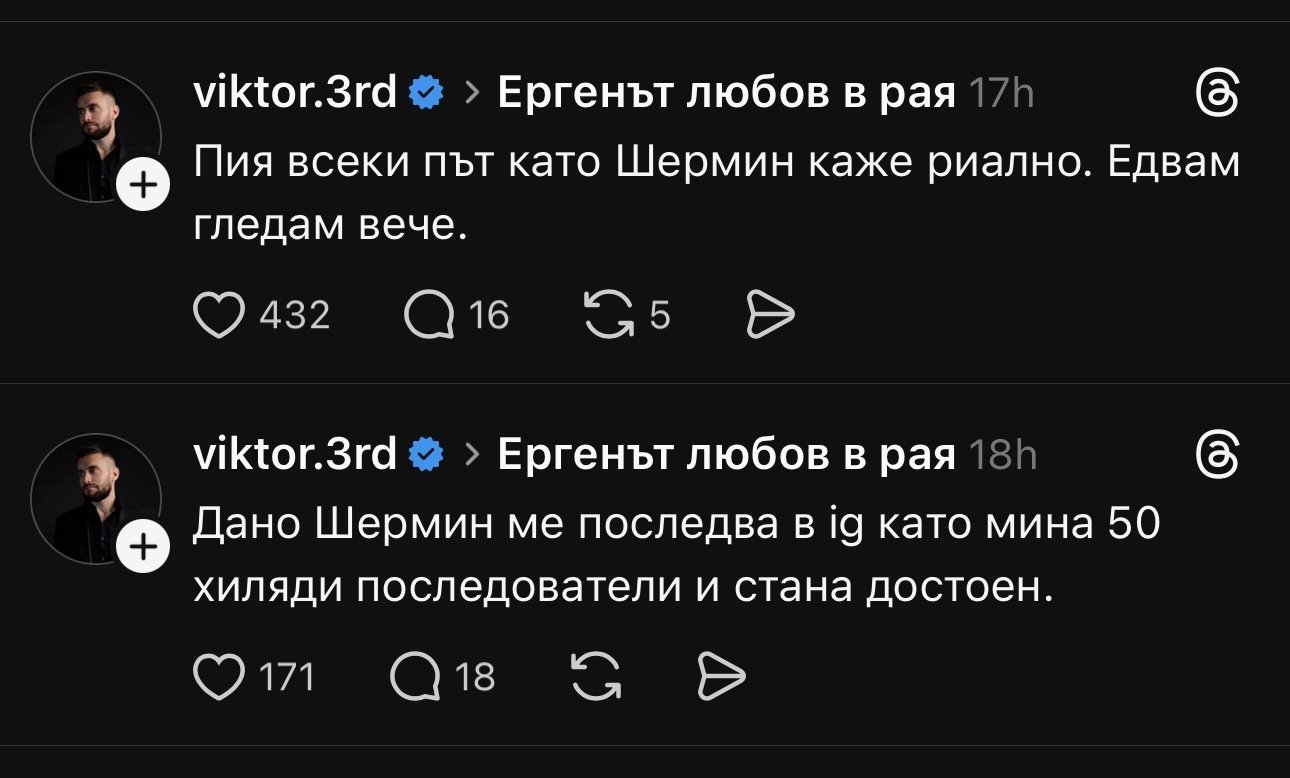
Task: Like the post with 171 likes
Action: click(218, 677)
